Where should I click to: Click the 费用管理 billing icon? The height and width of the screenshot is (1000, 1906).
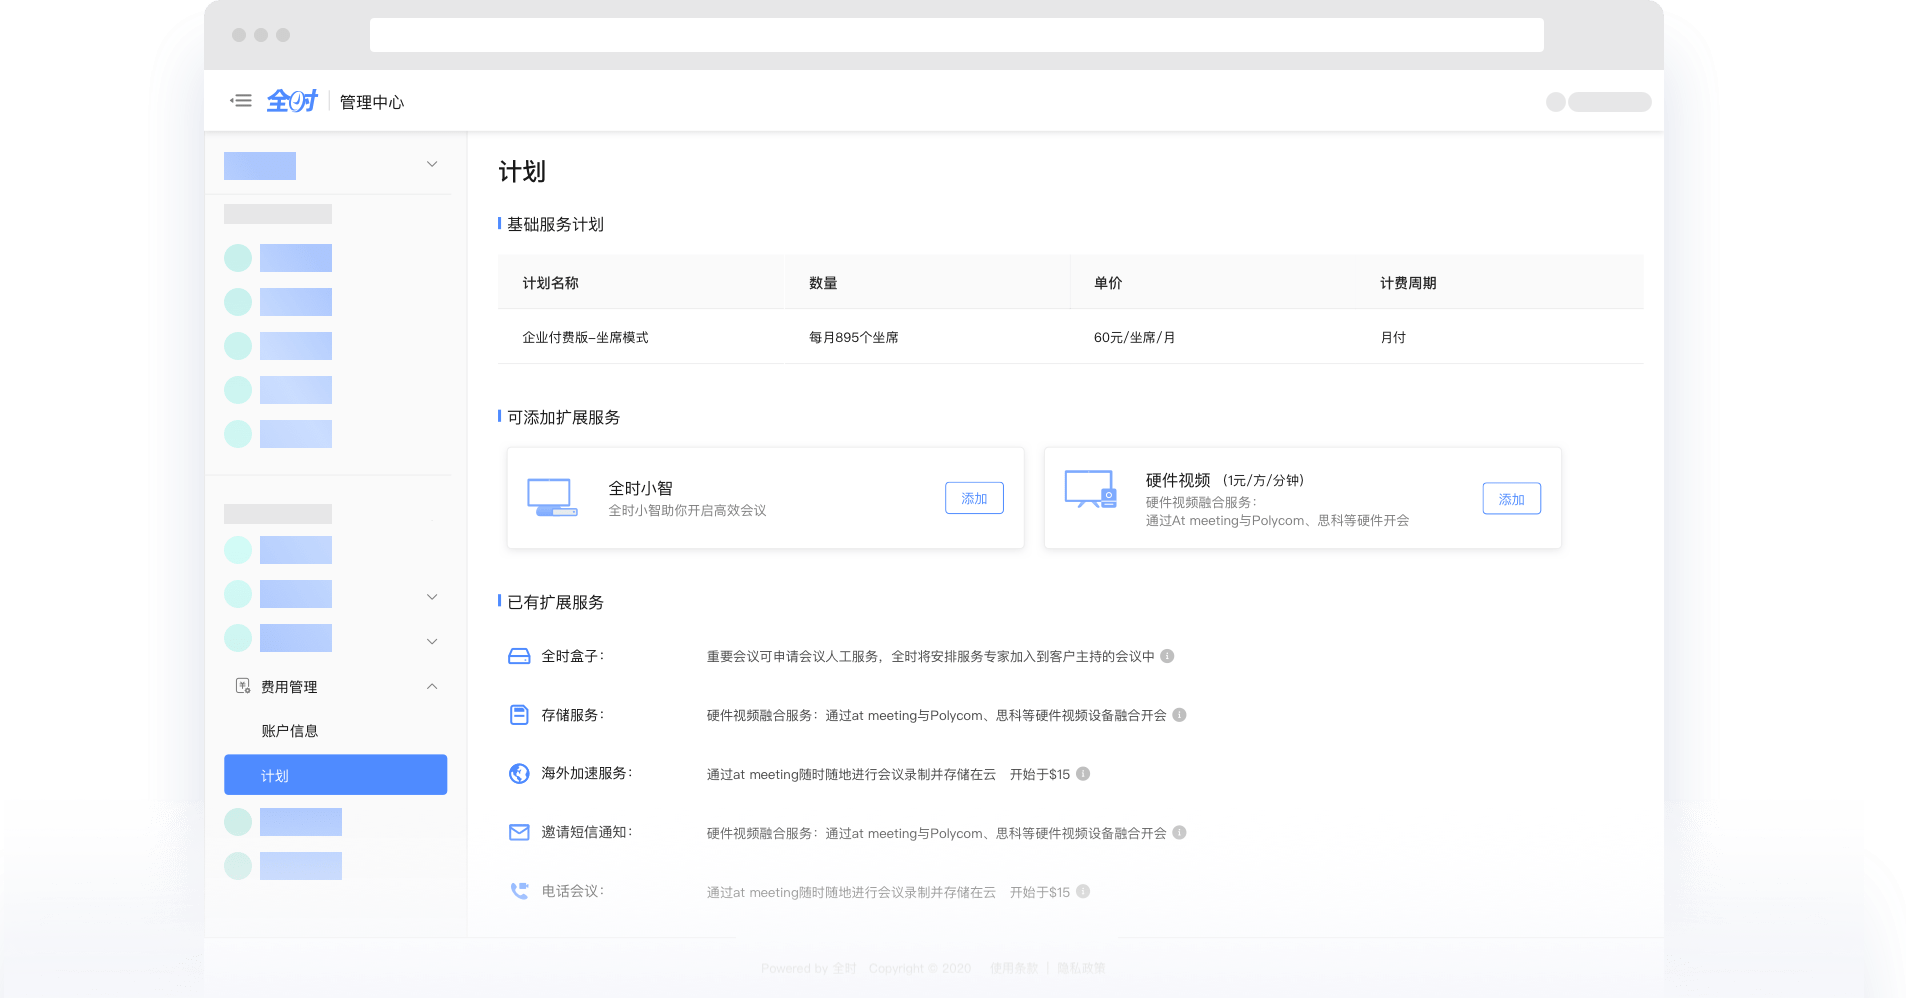coord(243,686)
